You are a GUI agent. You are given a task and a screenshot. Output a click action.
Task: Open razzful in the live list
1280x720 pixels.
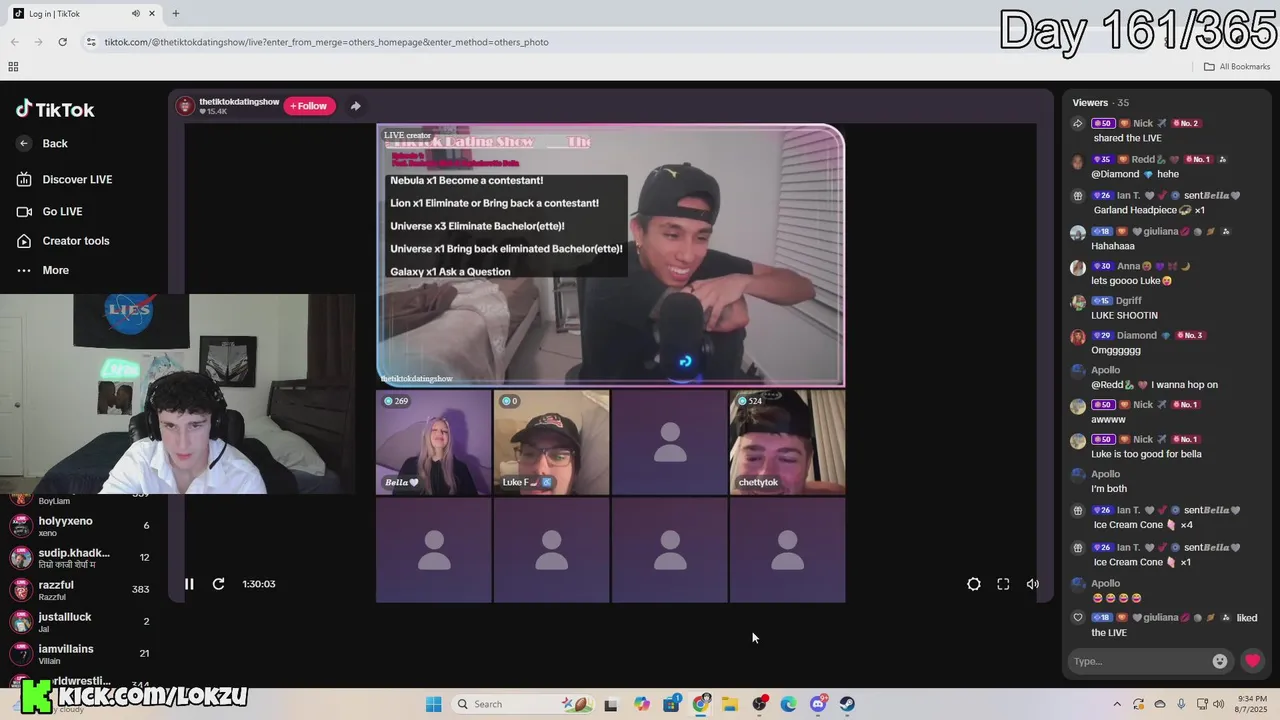tap(80, 590)
